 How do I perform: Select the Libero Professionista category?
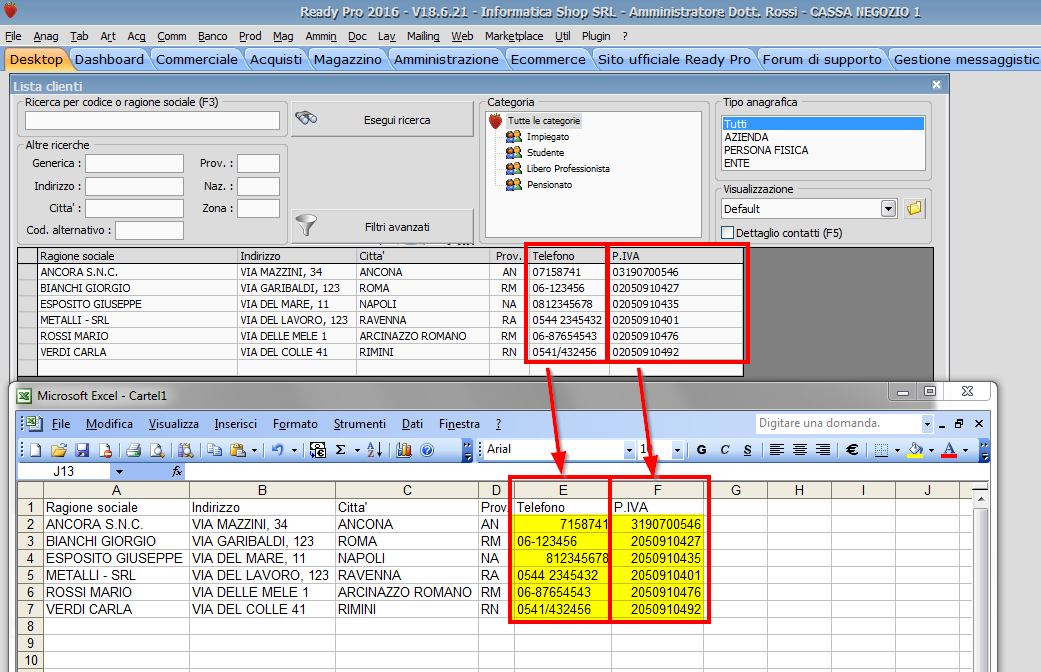[568, 169]
